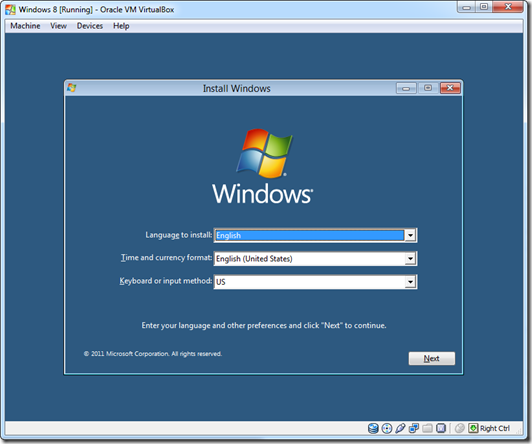
Task: Open the USB devices status icon
Action: (400, 428)
